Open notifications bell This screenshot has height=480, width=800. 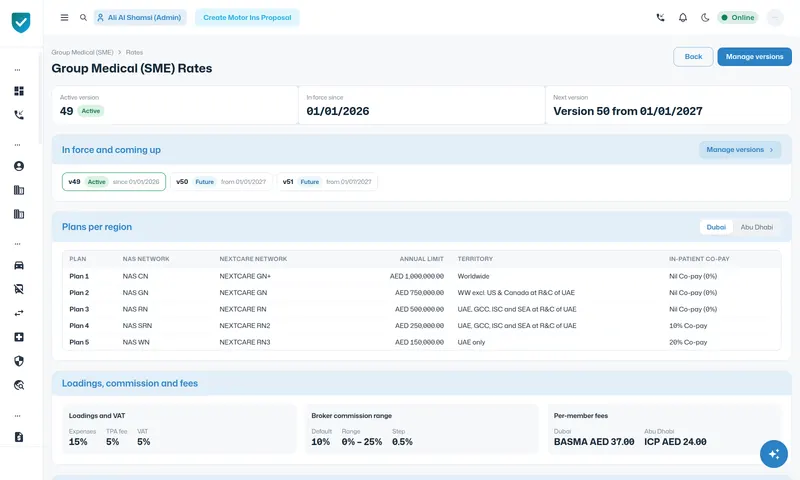(683, 17)
